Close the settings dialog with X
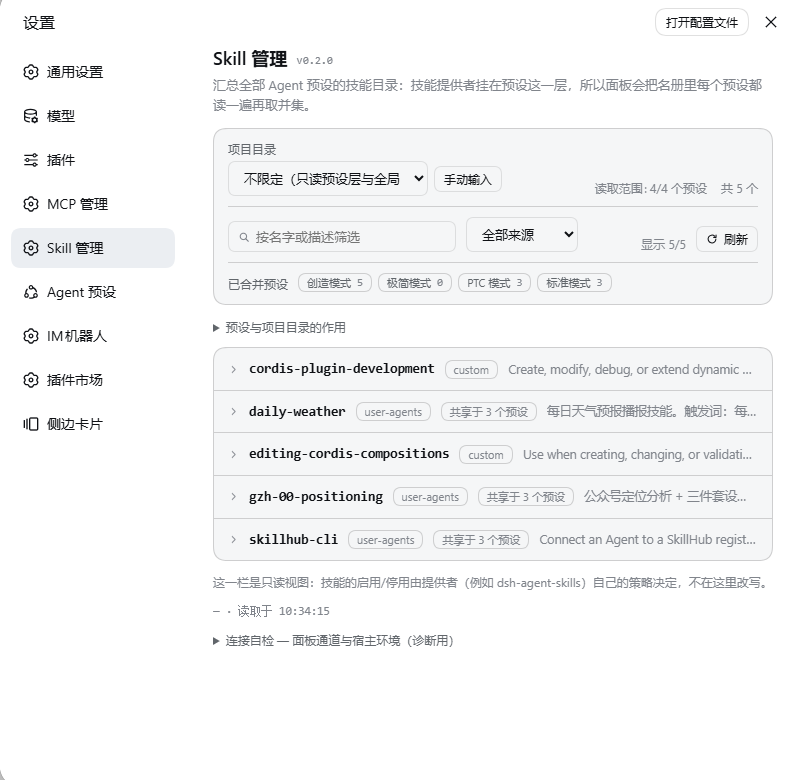This screenshot has width=790, height=780. pos(770,22)
